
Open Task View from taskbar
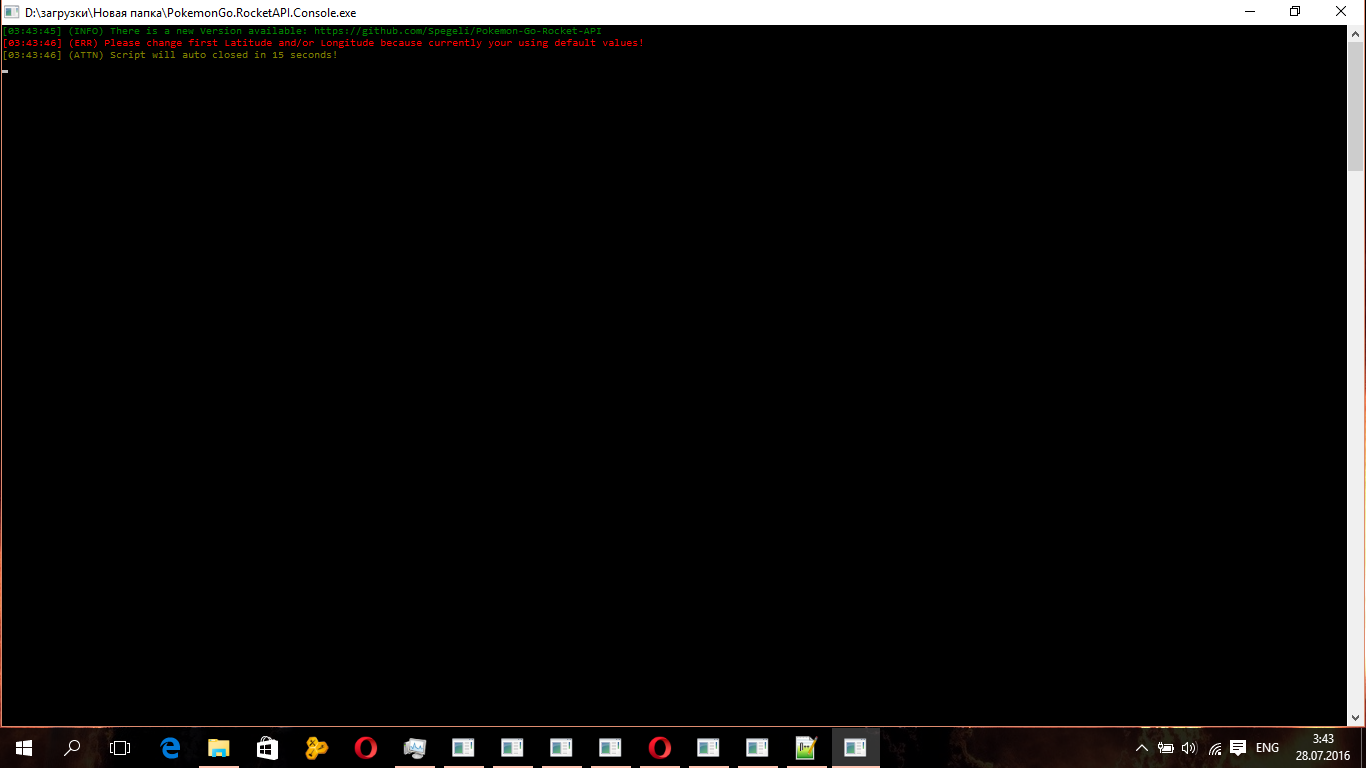tap(120, 747)
